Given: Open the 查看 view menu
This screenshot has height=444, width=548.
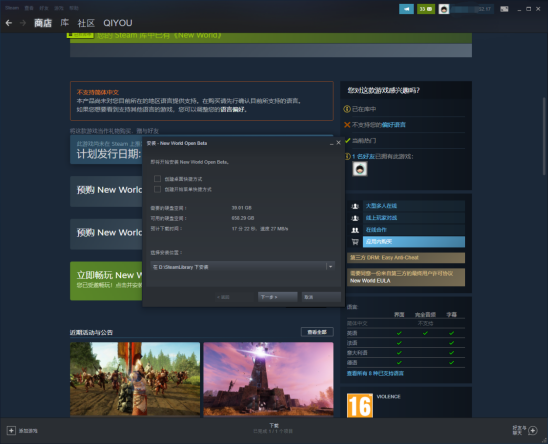Looking at the screenshot, I should point(29,8).
